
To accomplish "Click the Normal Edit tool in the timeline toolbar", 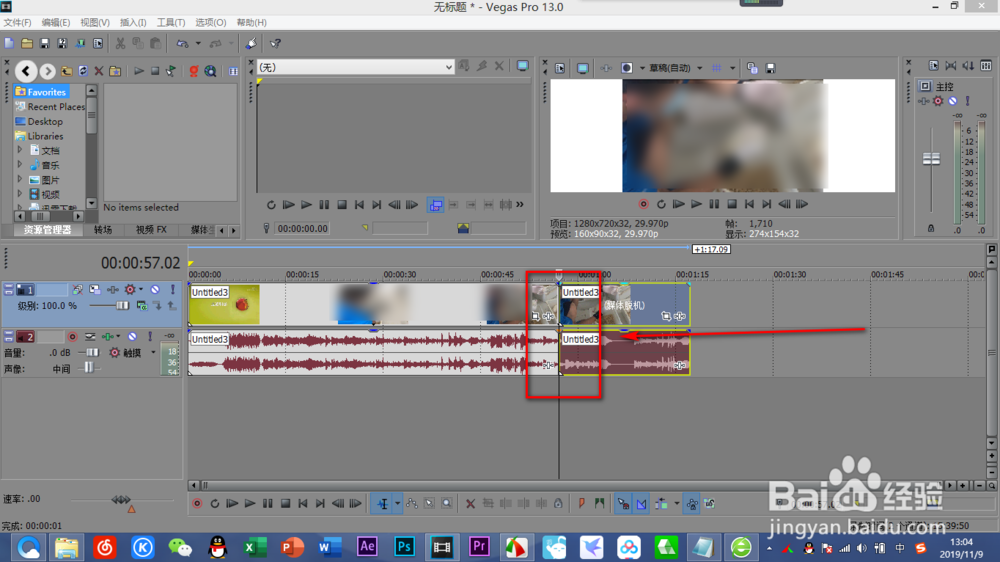I will pos(383,504).
